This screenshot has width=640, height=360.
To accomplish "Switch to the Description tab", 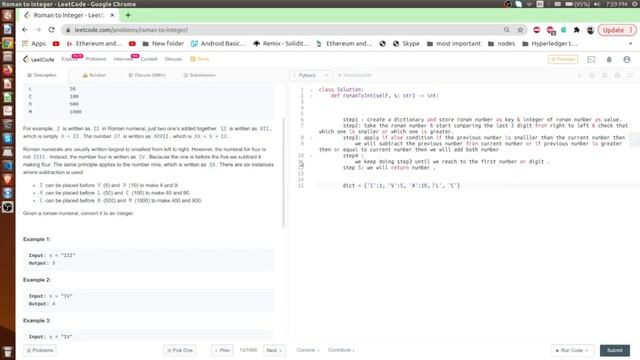I will [42, 75].
